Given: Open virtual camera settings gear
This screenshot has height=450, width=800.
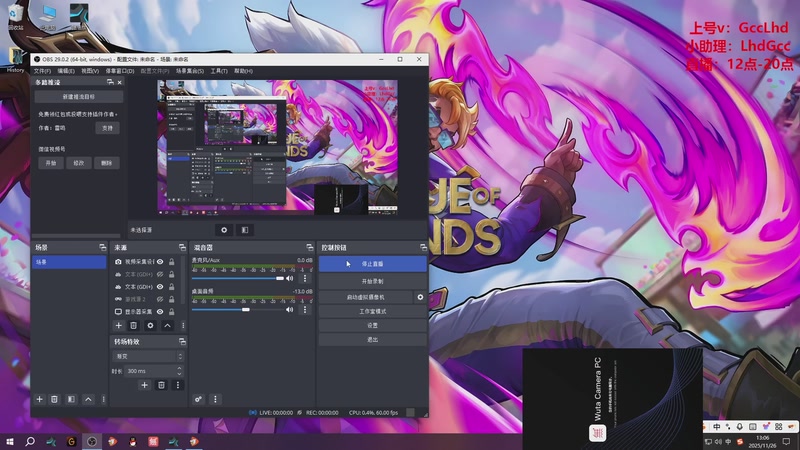Looking at the screenshot, I should click(420, 297).
